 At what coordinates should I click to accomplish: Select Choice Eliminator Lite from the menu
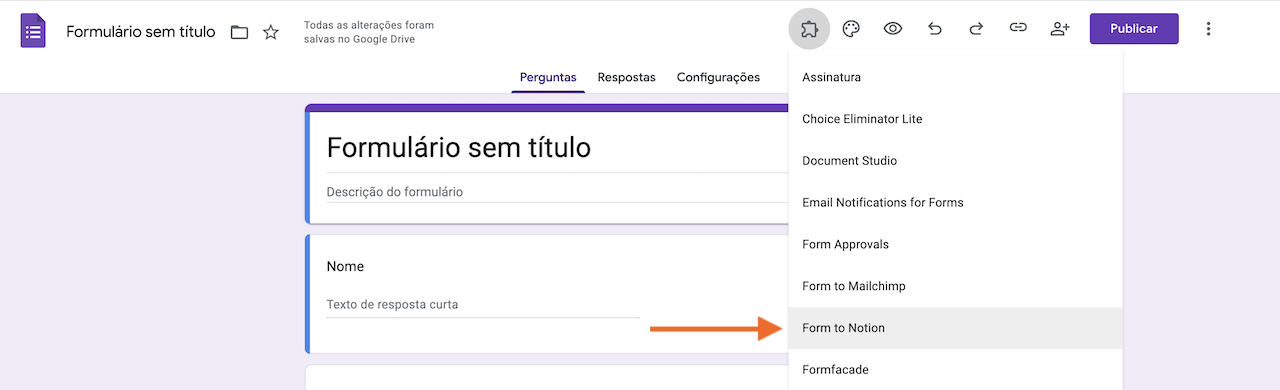[956, 119]
